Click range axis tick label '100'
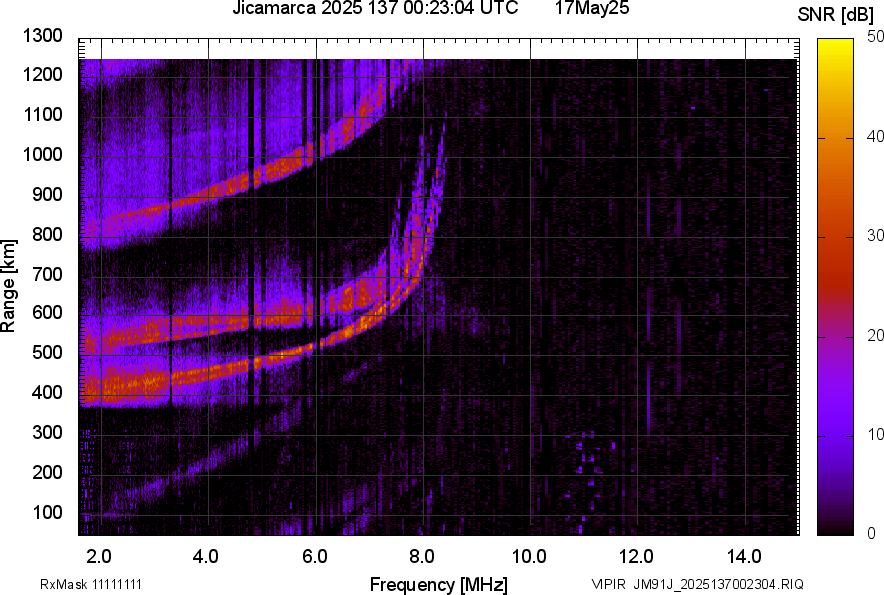The width and height of the screenshot is (884, 595). click(x=47, y=512)
